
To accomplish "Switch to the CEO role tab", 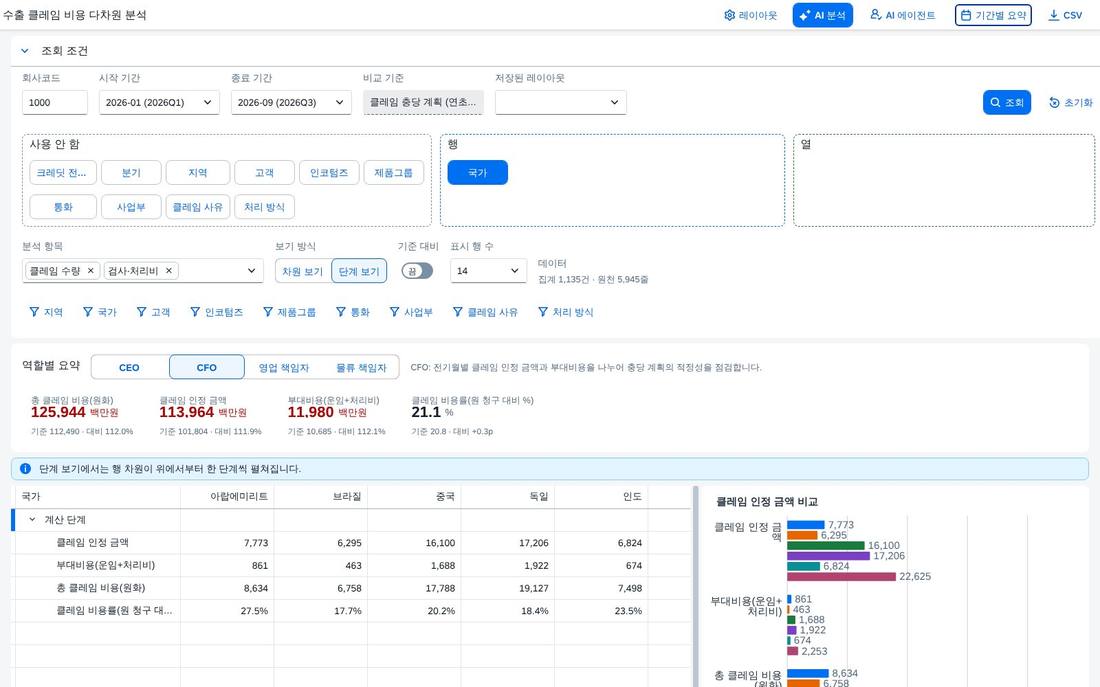I will (x=129, y=367).
